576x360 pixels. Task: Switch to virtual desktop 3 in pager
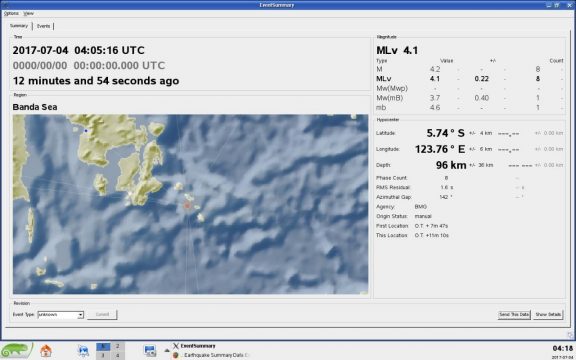pyautogui.click(x=103, y=355)
